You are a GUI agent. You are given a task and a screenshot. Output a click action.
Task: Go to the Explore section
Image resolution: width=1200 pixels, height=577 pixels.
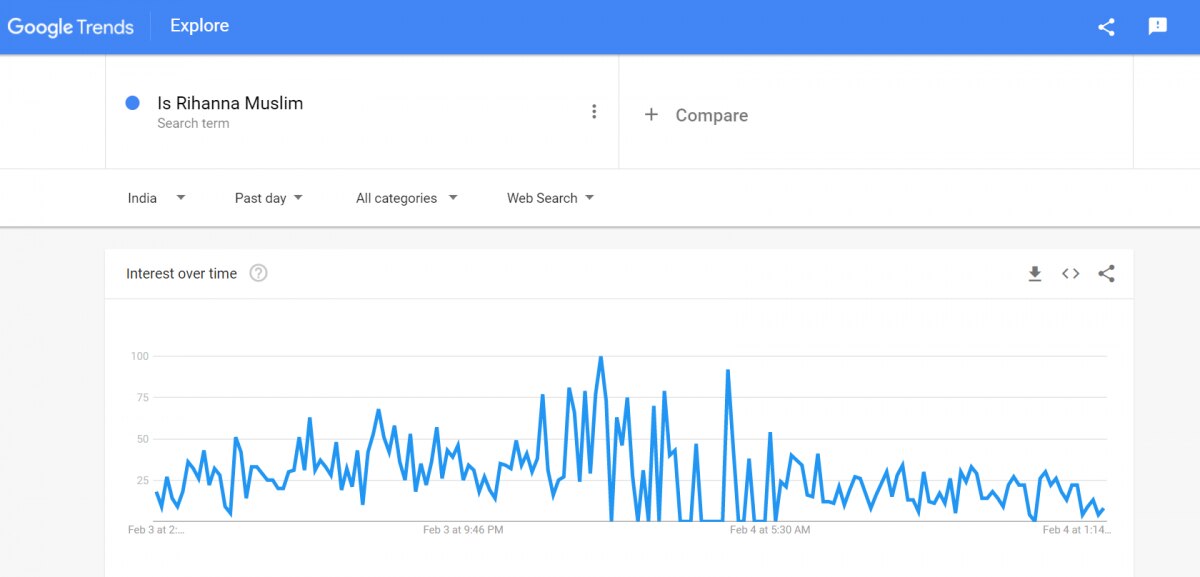pyautogui.click(x=199, y=26)
